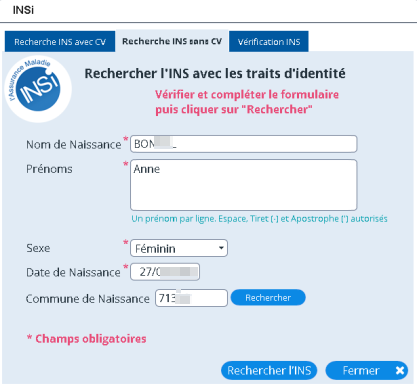
Task: Open the Sexe dropdown showing Féminin
Action: (x=179, y=248)
